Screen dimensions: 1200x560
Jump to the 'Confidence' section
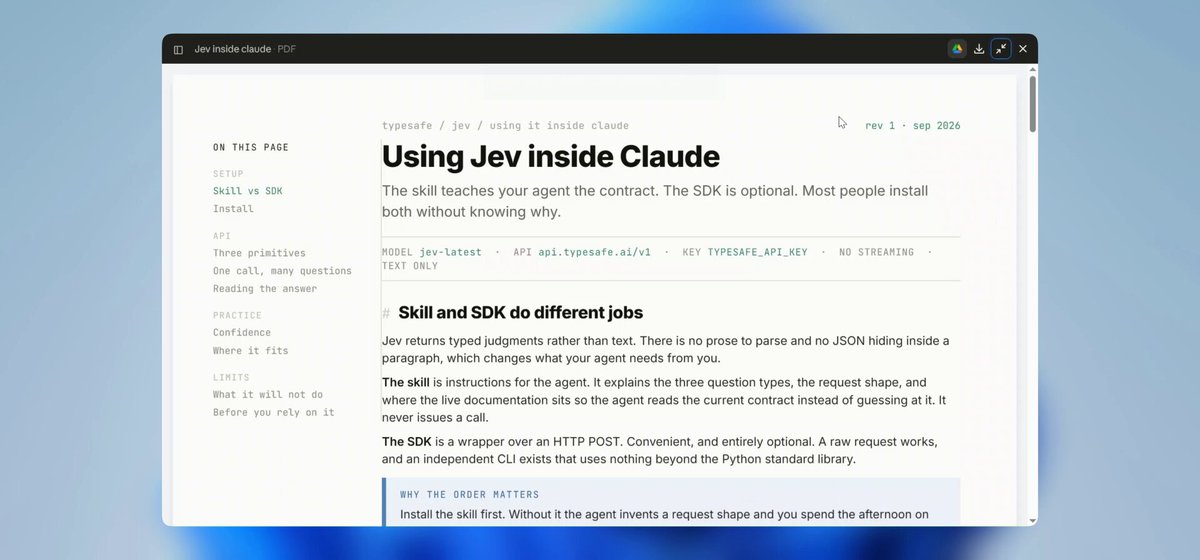coord(242,333)
